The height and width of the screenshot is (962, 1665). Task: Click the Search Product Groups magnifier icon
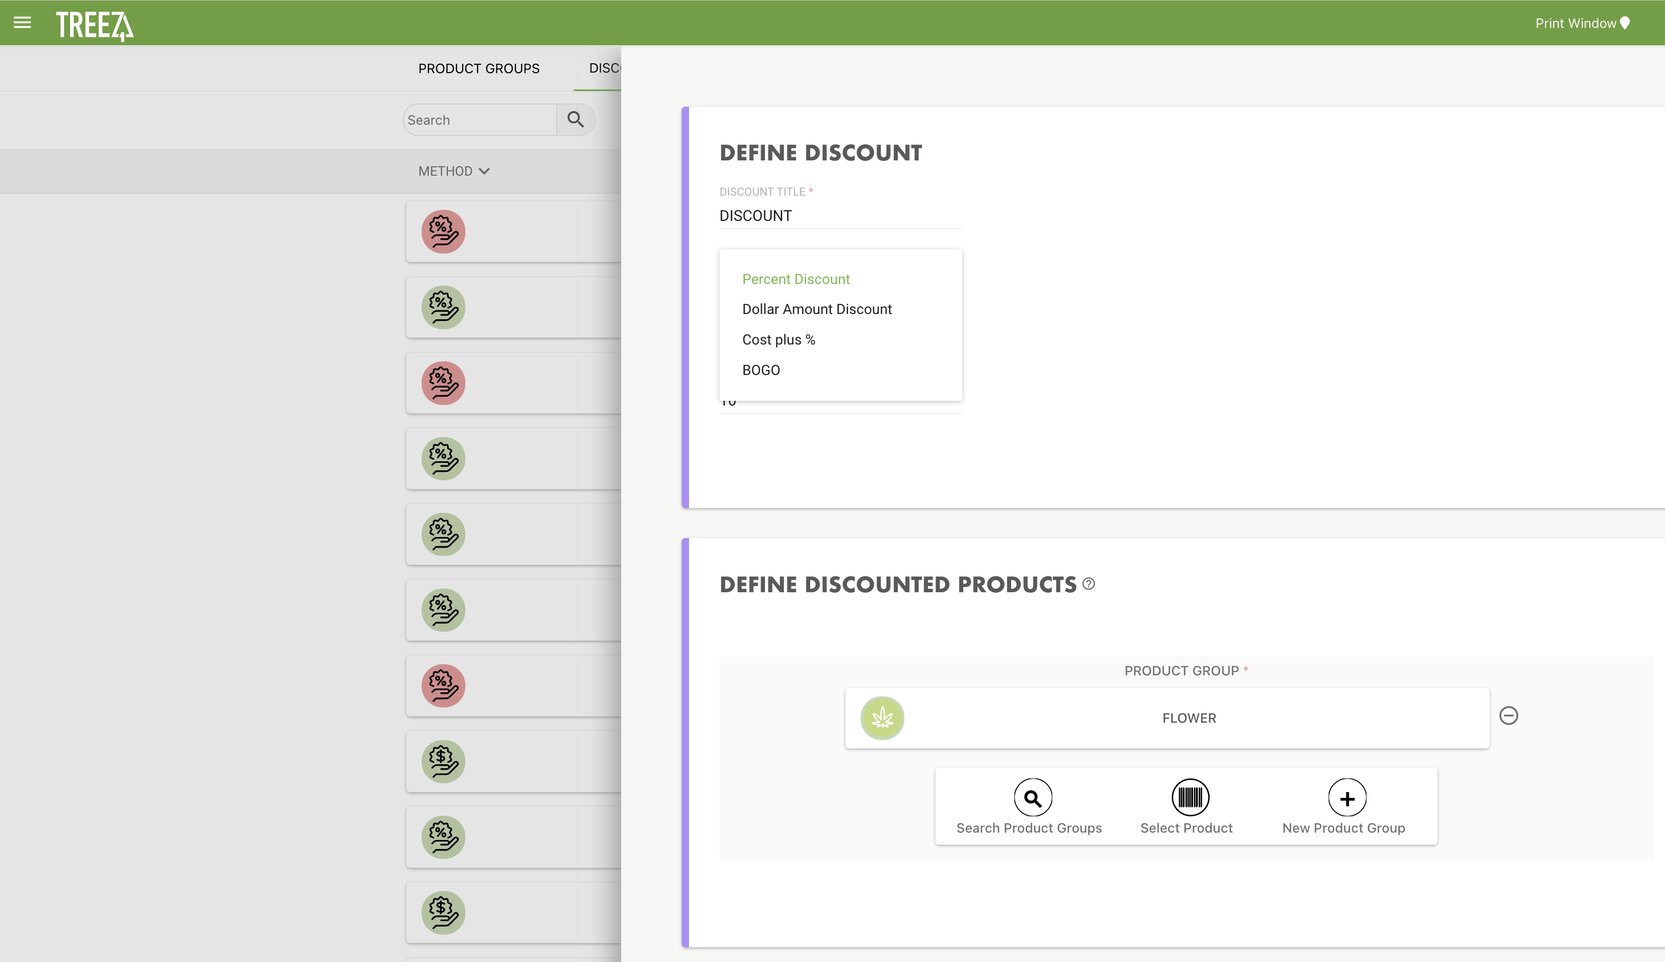point(1032,797)
